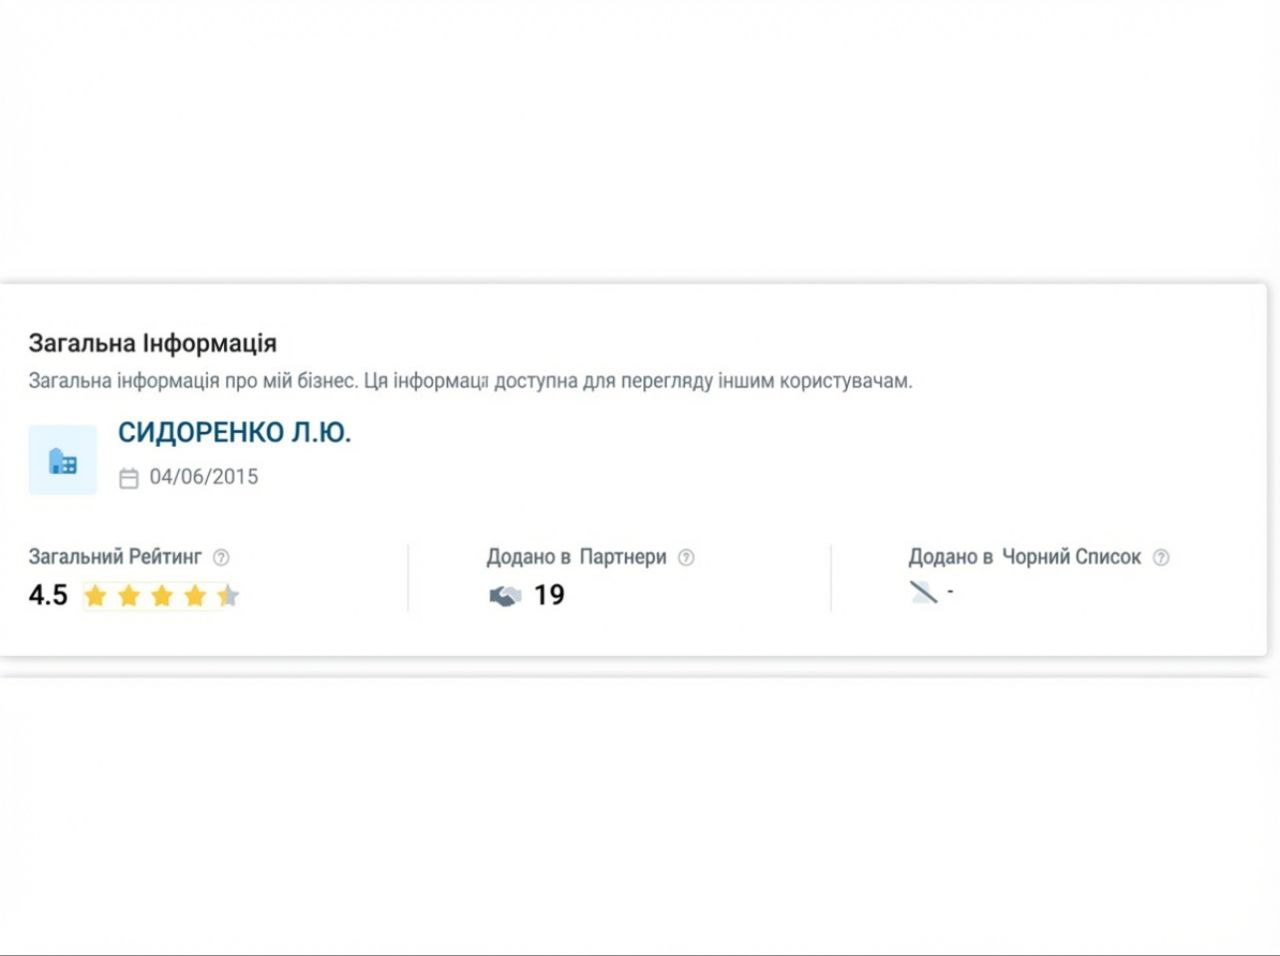Click the first rating star
Screen dimensions: 1280x956
point(95,597)
